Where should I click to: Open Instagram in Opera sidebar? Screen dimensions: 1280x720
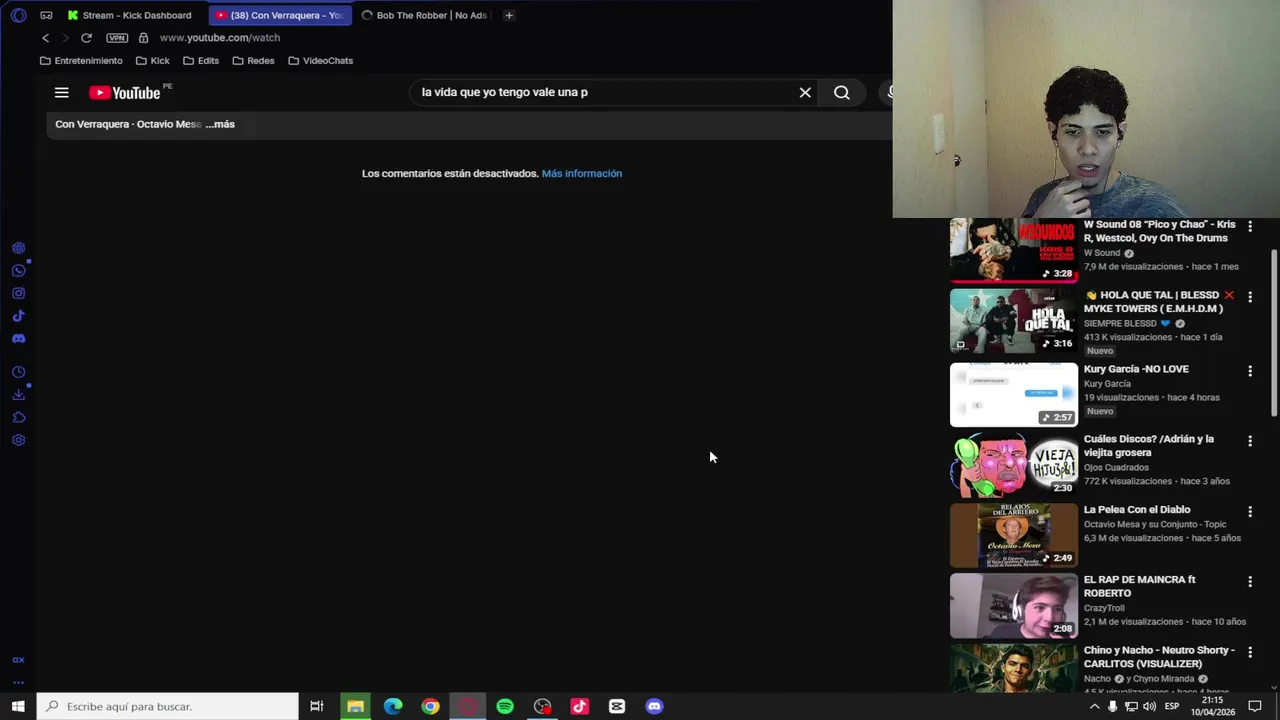pos(18,293)
